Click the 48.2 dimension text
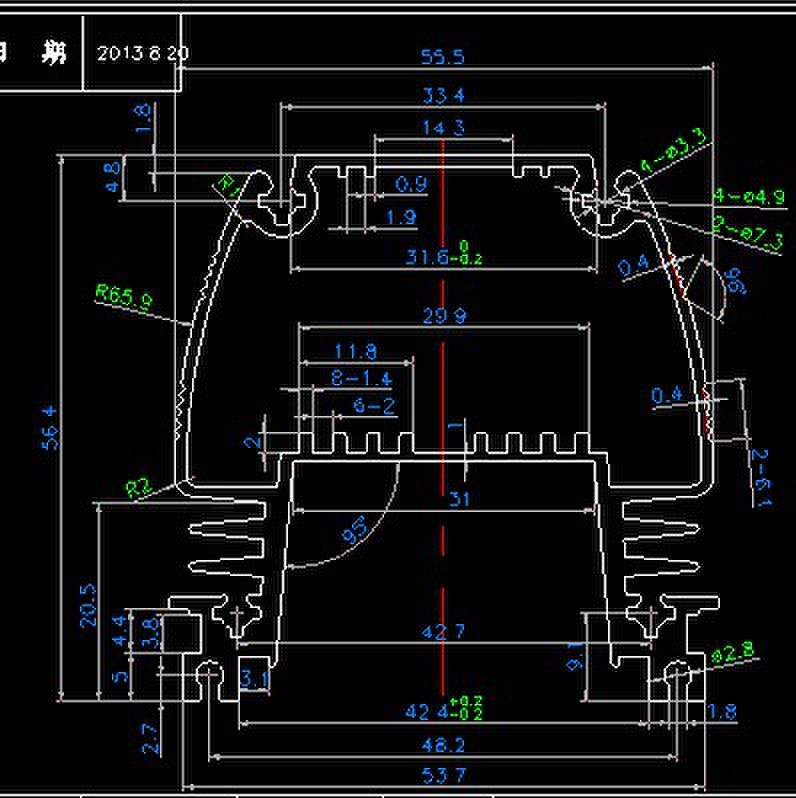The height and width of the screenshot is (798, 796). [443, 745]
